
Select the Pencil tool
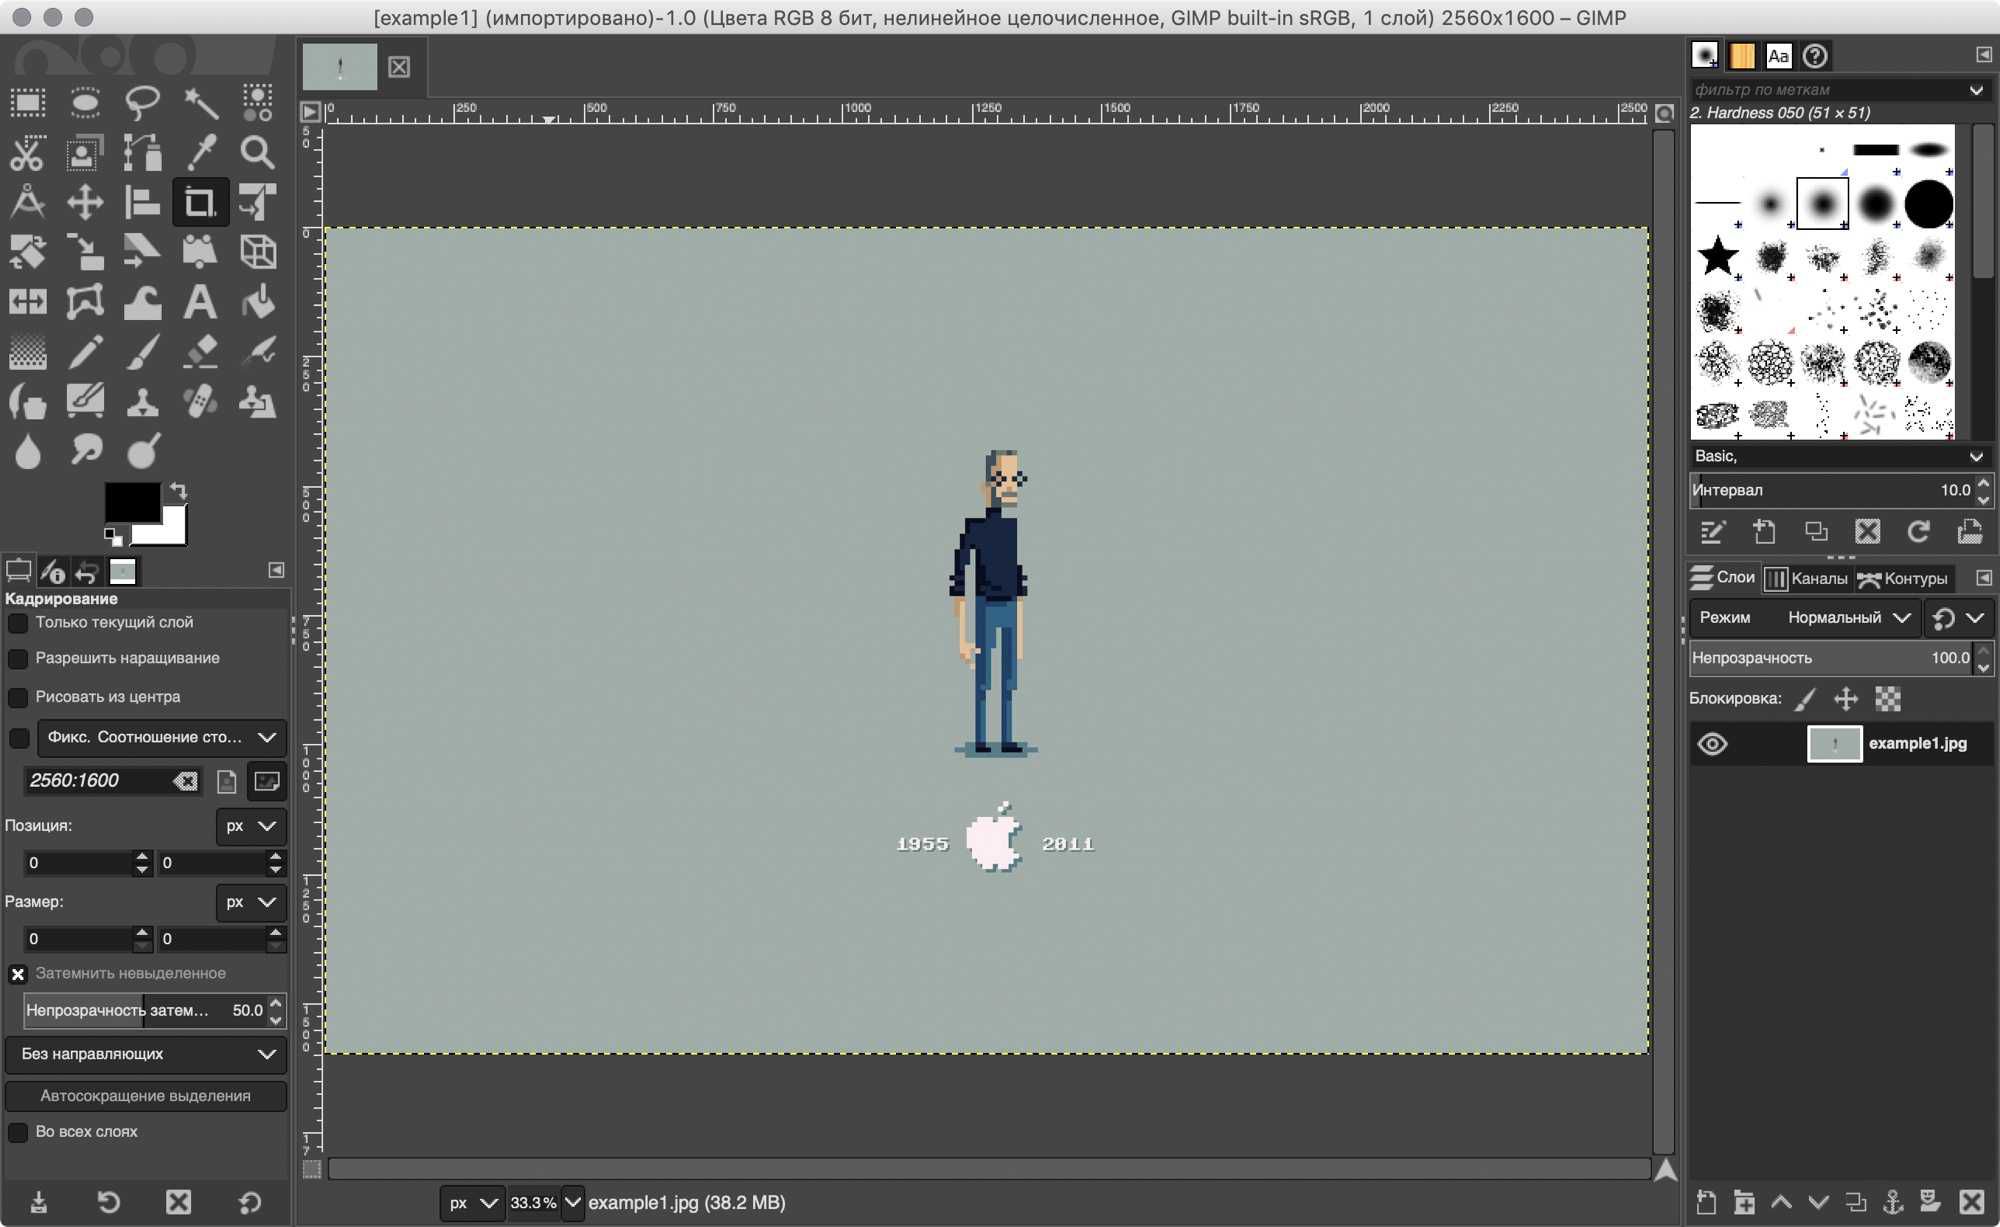coord(85,352)
